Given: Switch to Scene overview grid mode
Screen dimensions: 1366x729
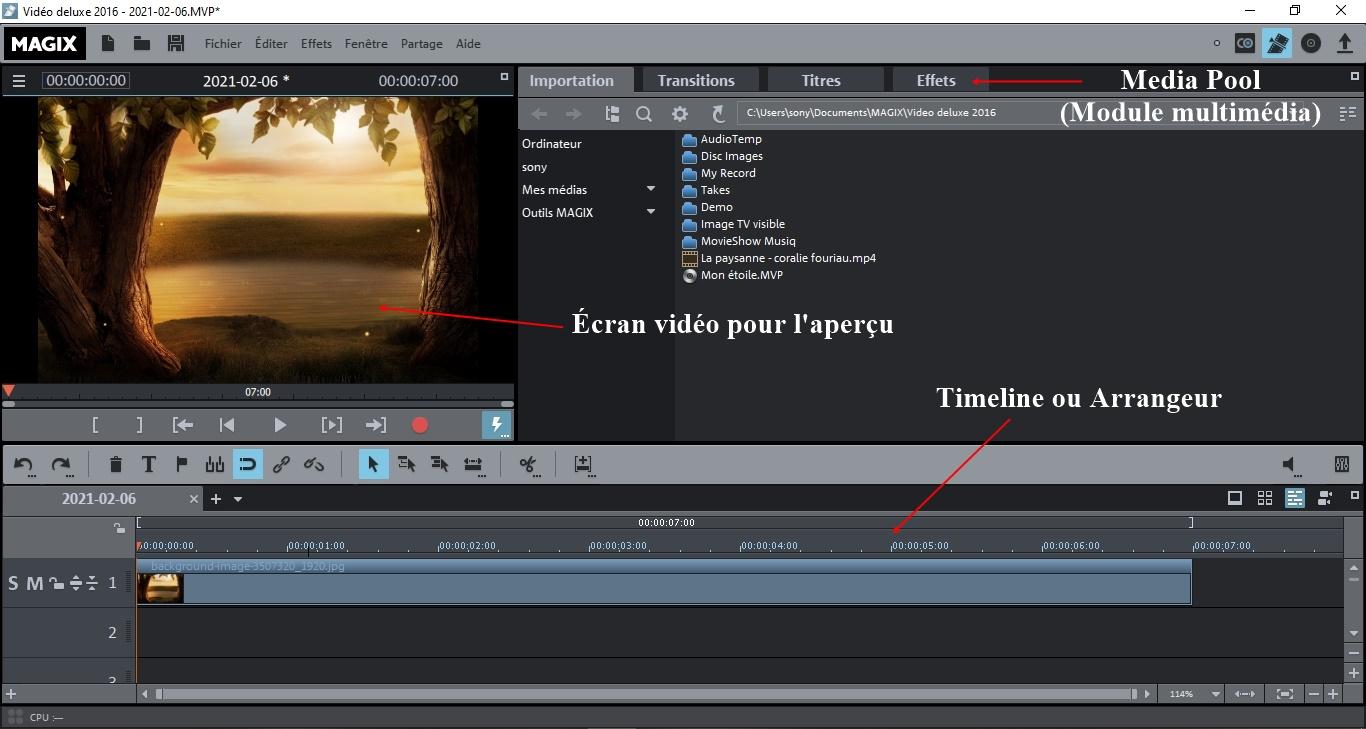Looking at the screenshot, I should [x=1265, y=498].
